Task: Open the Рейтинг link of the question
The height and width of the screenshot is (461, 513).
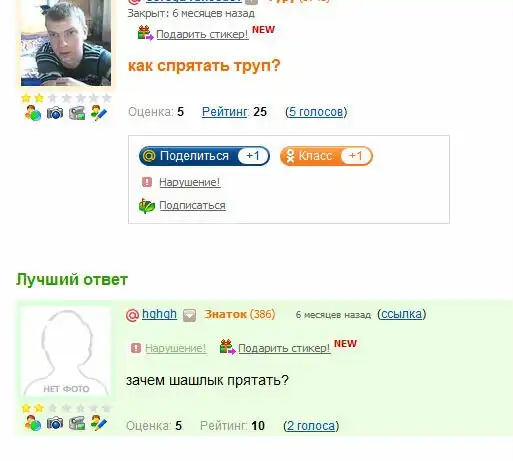Action: point(225,112)
